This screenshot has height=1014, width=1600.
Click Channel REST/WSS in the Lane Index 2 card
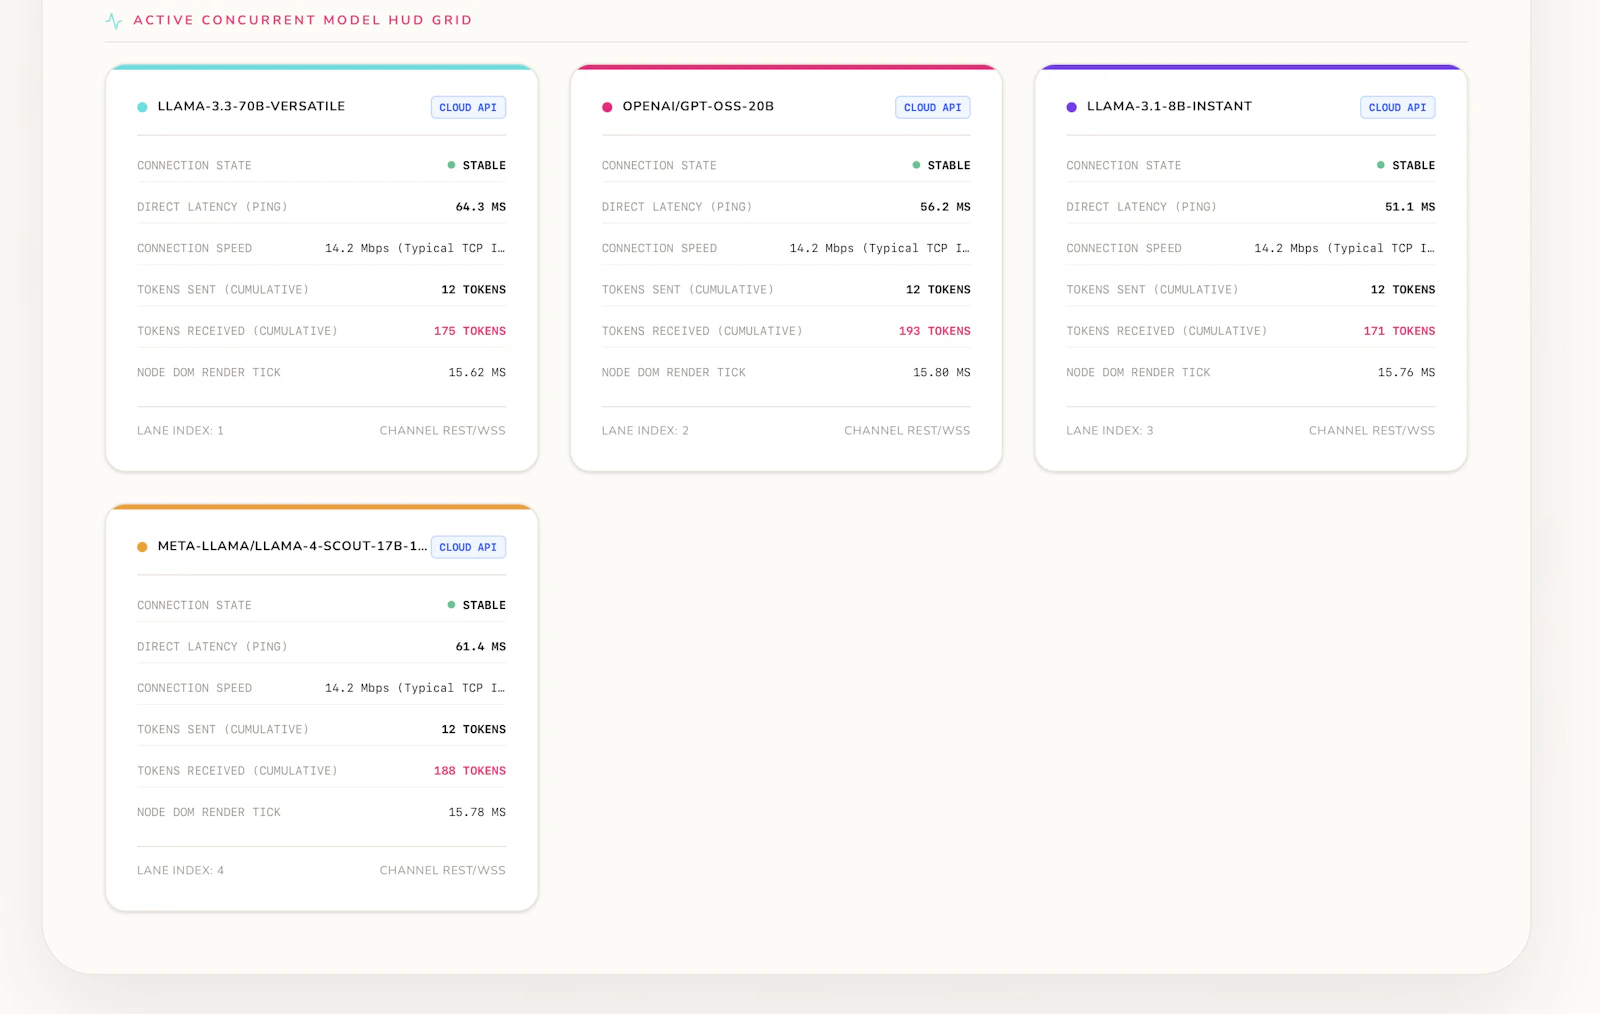[907, 431]
